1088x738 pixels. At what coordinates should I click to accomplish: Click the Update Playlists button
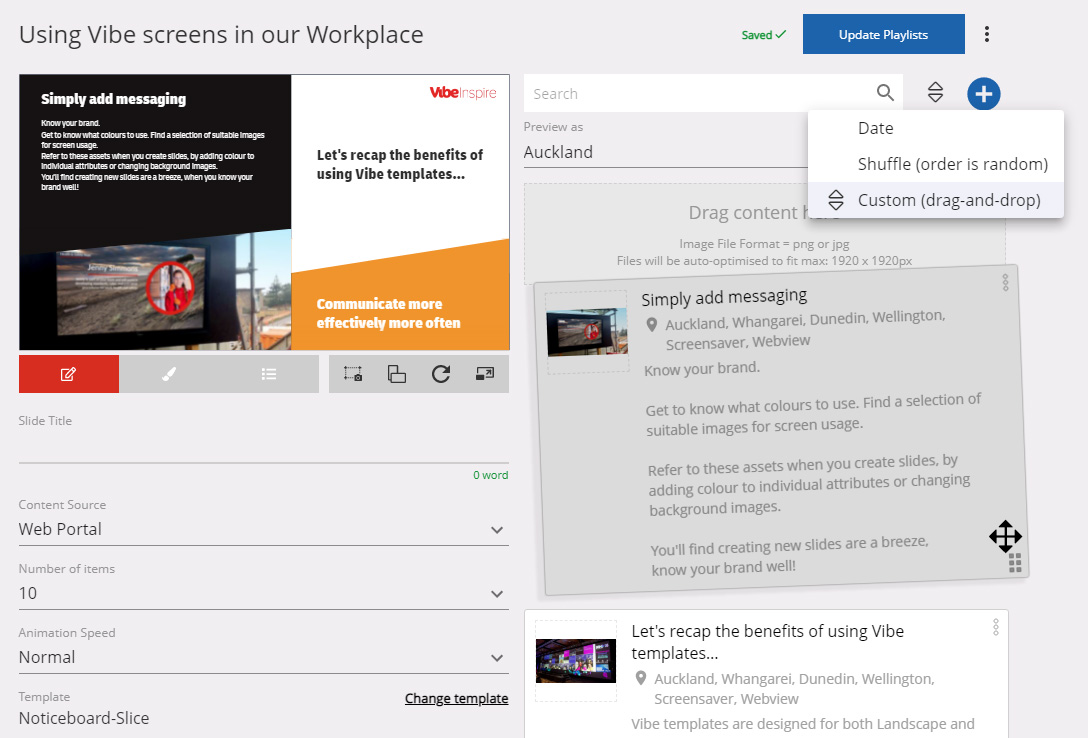pos(883,35)
